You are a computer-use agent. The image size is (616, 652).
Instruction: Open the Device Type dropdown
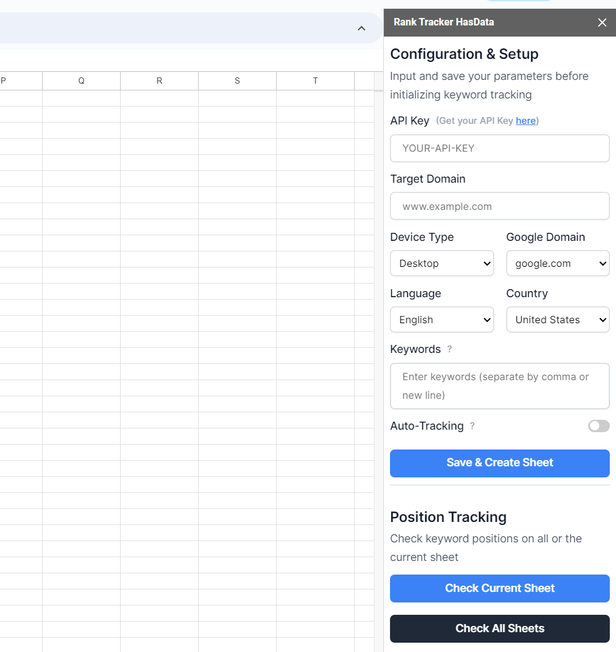(442, 263)
